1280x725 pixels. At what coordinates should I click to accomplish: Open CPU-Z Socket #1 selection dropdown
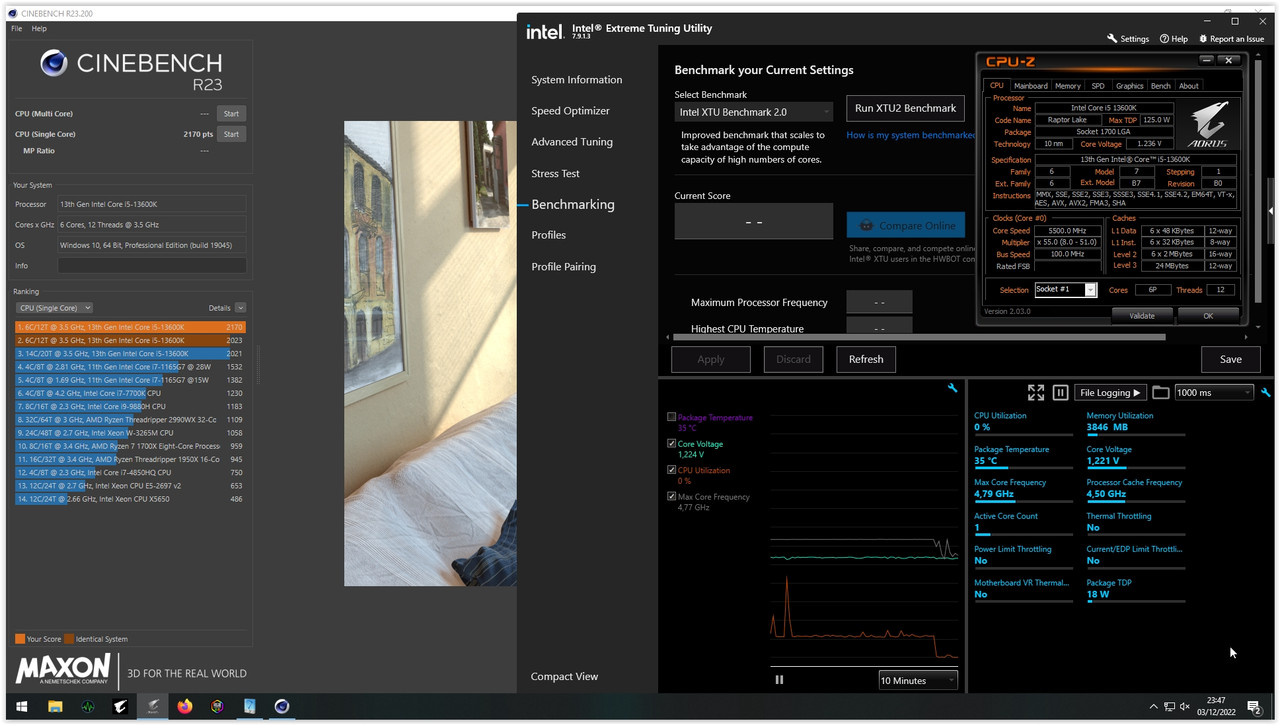click(1065, 290)
